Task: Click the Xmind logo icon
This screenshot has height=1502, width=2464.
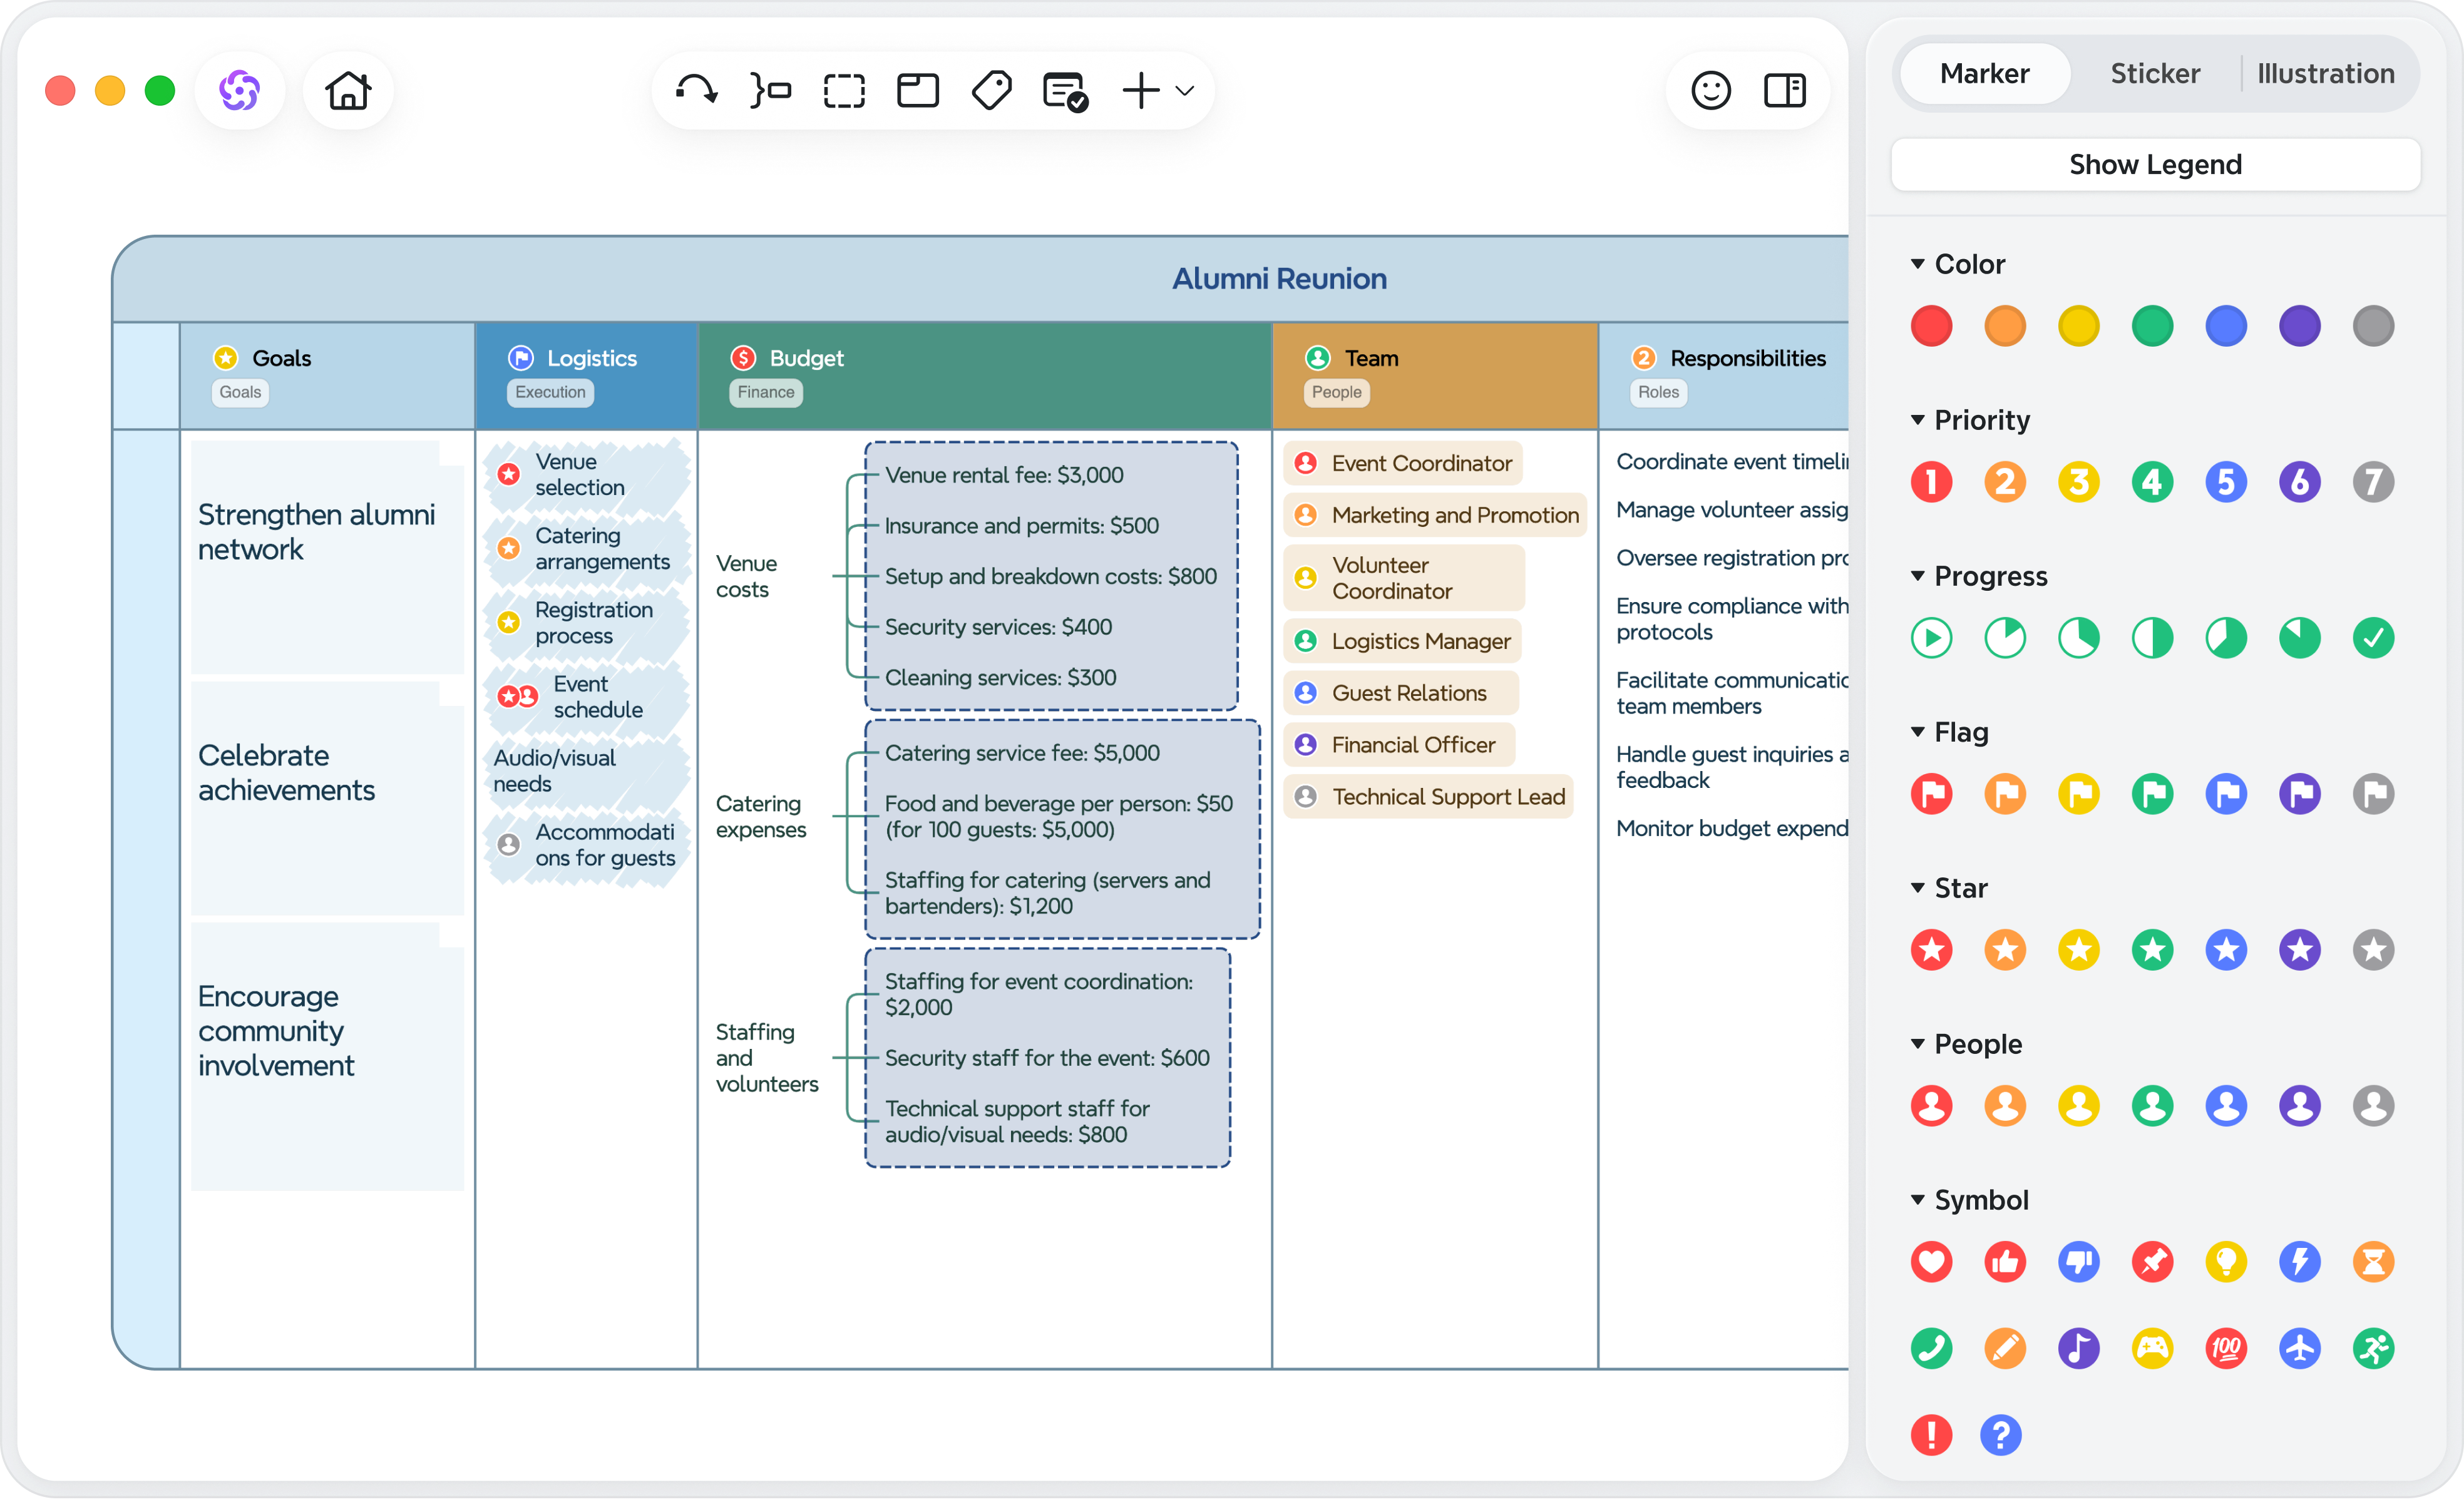Action: click(x=240, y=91)
